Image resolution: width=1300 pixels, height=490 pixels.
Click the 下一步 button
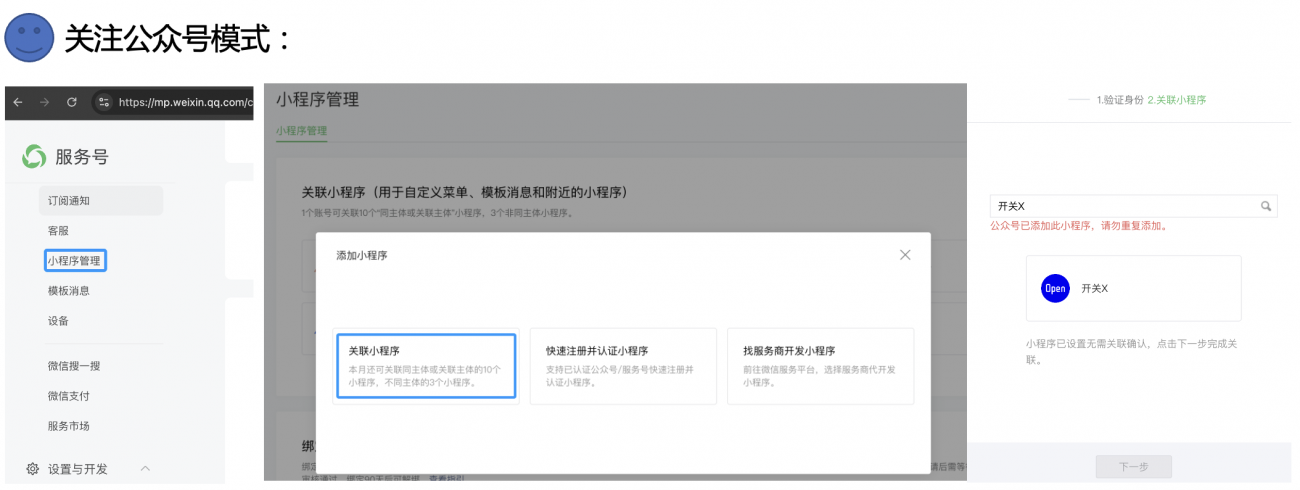pyautogui.click(x=1133, y=467)
